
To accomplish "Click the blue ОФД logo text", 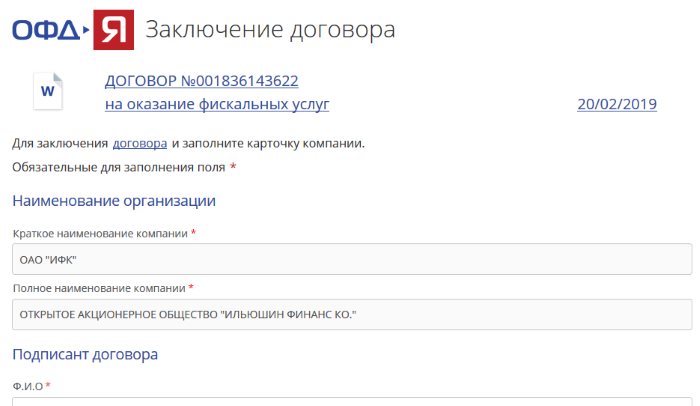I will (46, 30).
